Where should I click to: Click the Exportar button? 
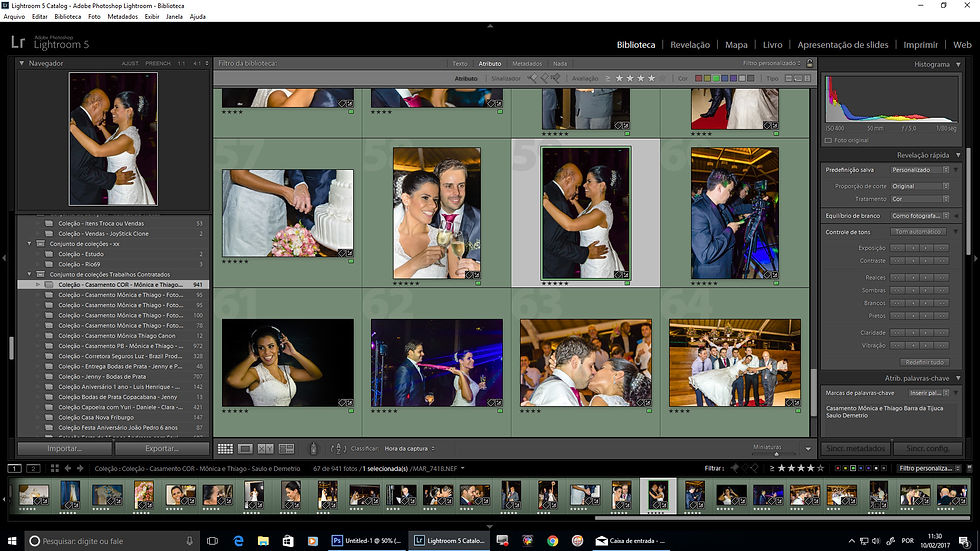click(162, 449)
